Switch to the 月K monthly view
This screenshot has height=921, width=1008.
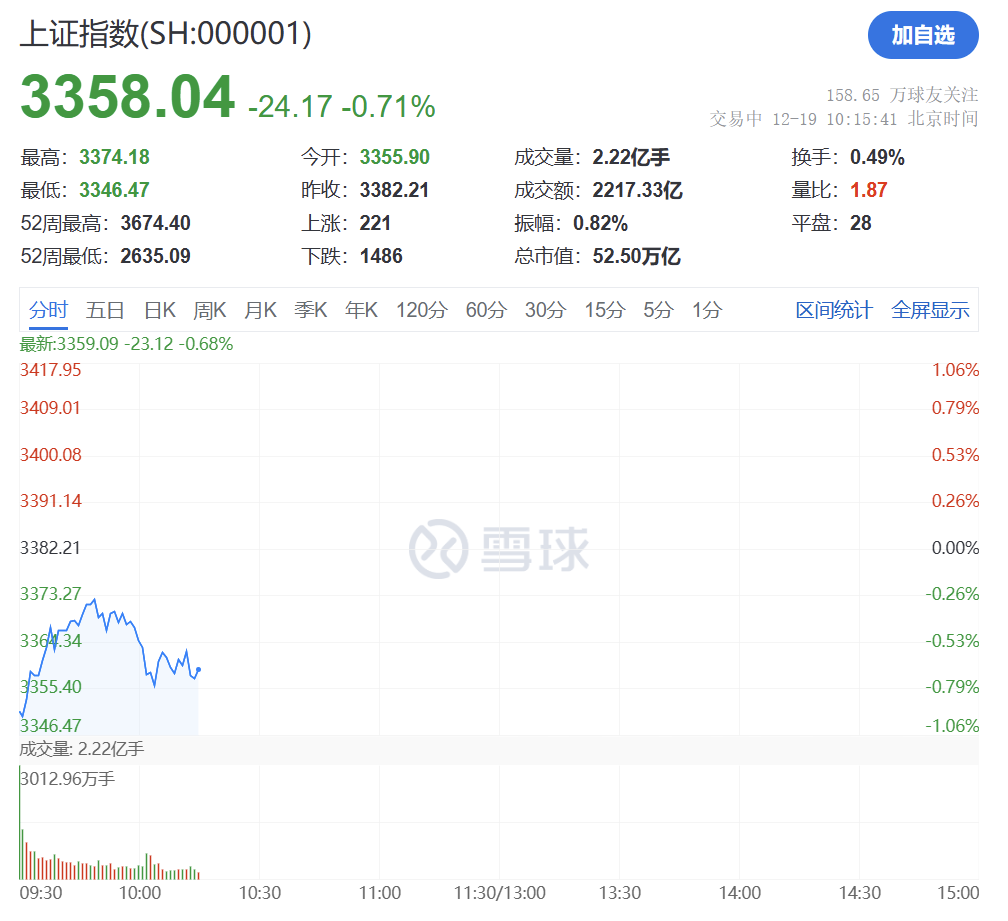[x=260, y=310]
